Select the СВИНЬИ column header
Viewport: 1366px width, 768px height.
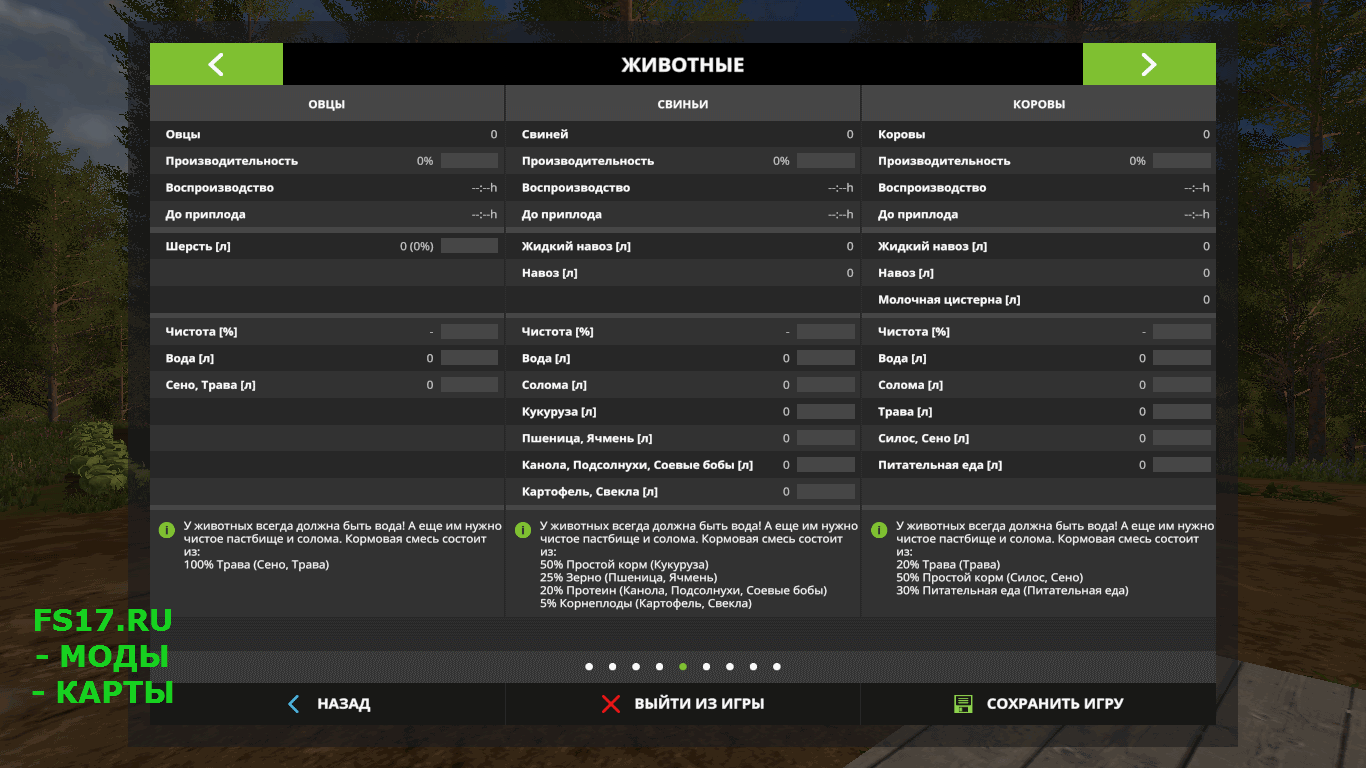pyautogui.click(x=683, y=104)
